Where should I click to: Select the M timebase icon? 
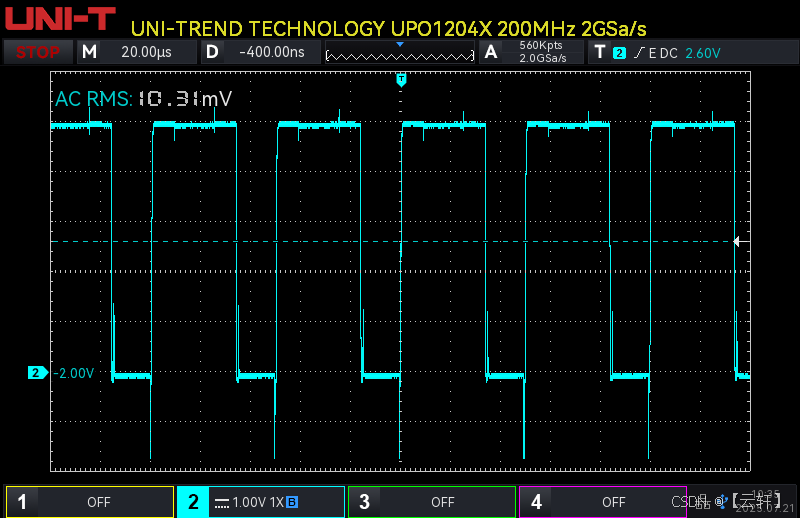[89, 52]
